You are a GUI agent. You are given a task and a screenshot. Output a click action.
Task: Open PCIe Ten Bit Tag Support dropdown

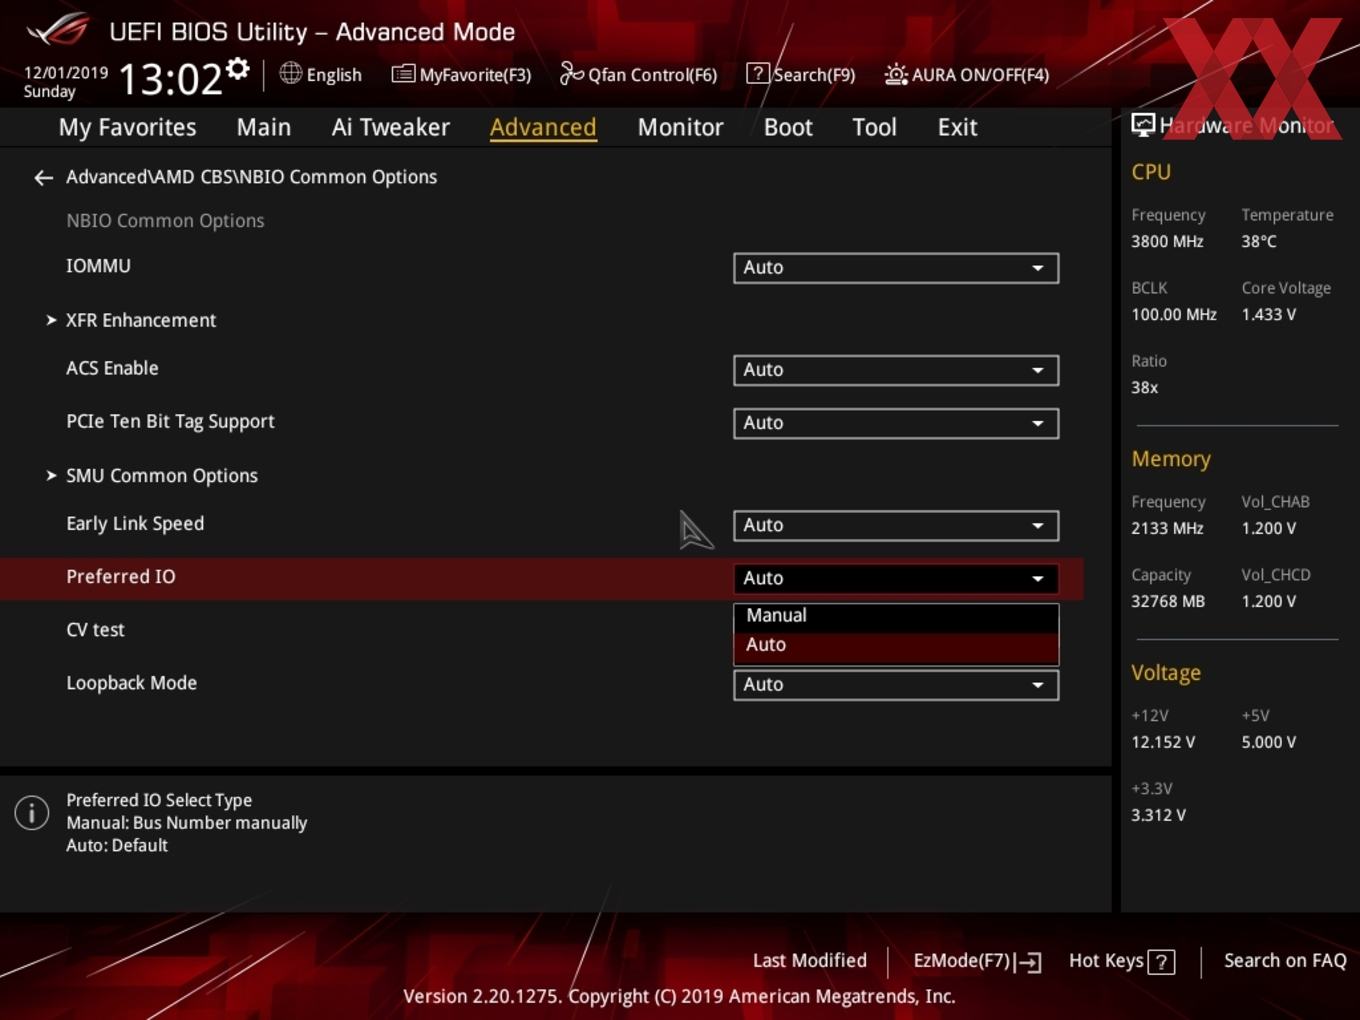896,423
